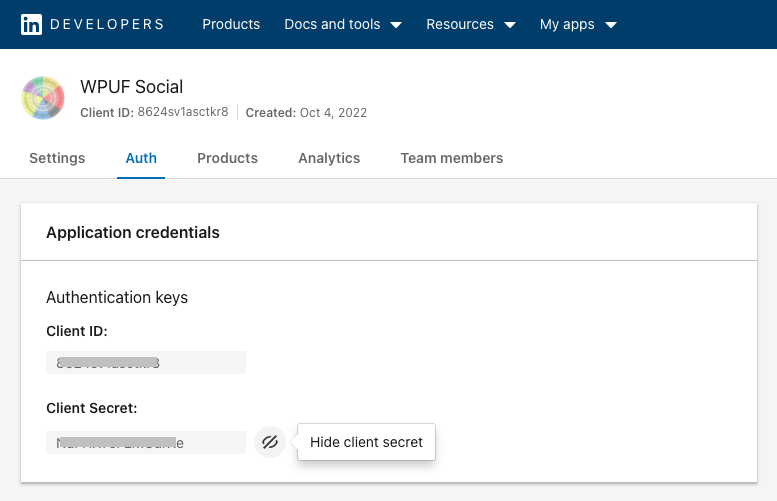Go to the Analytics tab
Screen dimensions: 777x501
(329, 158)
